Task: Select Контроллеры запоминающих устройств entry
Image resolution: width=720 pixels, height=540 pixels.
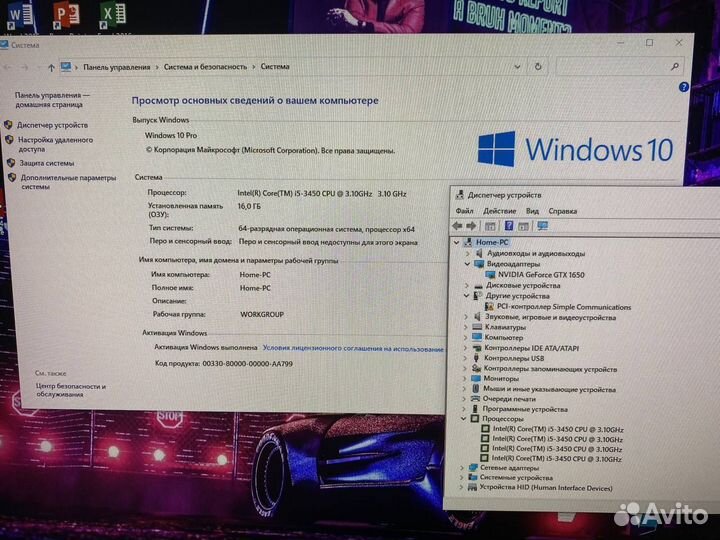Action: 551,369
